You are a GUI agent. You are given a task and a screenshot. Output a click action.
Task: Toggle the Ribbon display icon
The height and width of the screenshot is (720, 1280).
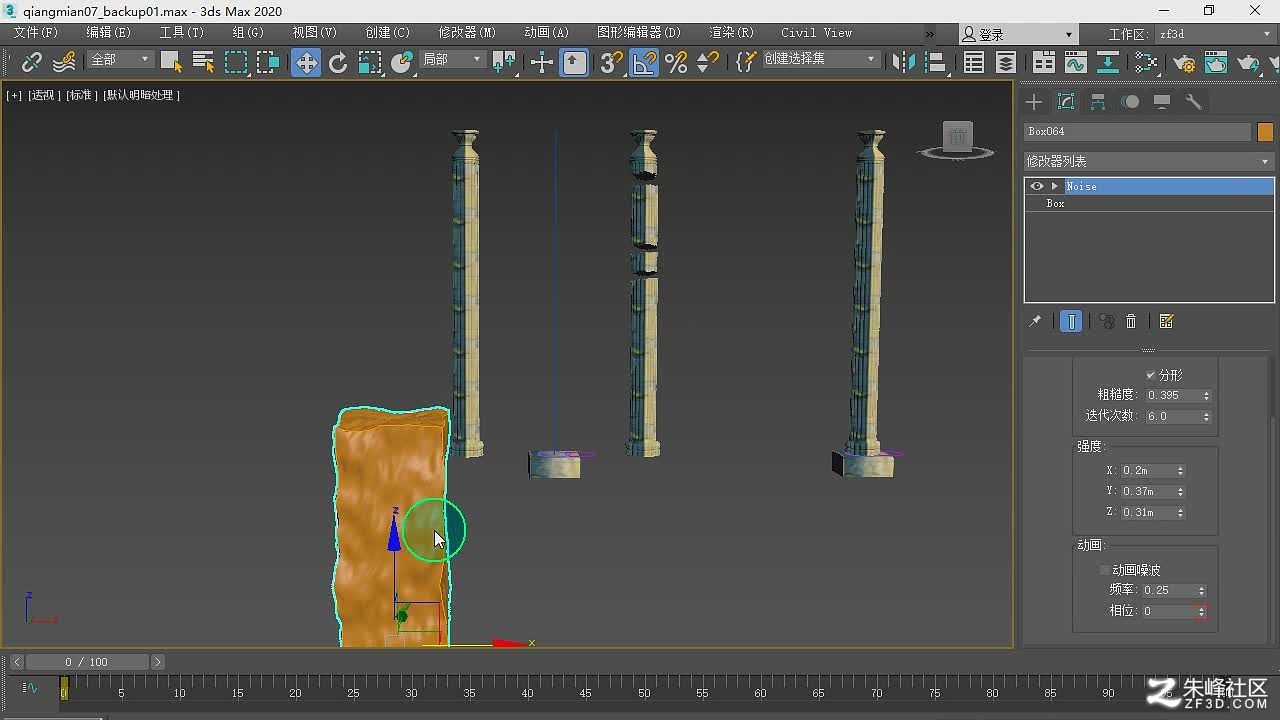point(1043,62)
